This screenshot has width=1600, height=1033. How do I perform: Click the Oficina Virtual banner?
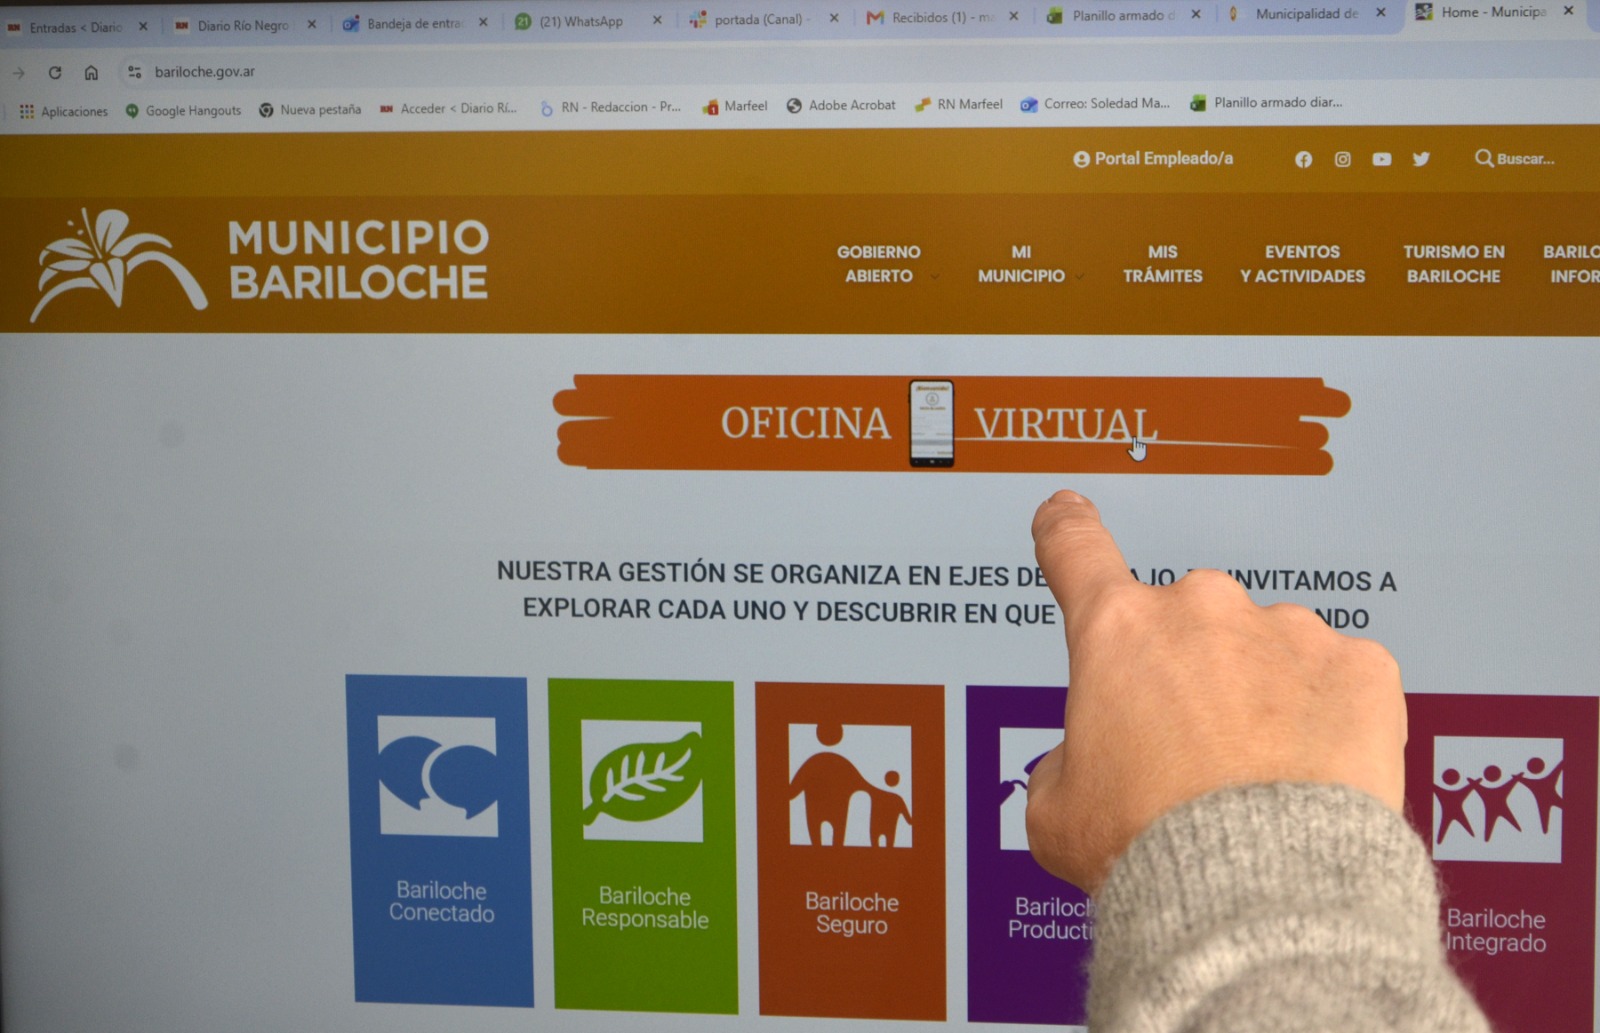coord(952,424)
